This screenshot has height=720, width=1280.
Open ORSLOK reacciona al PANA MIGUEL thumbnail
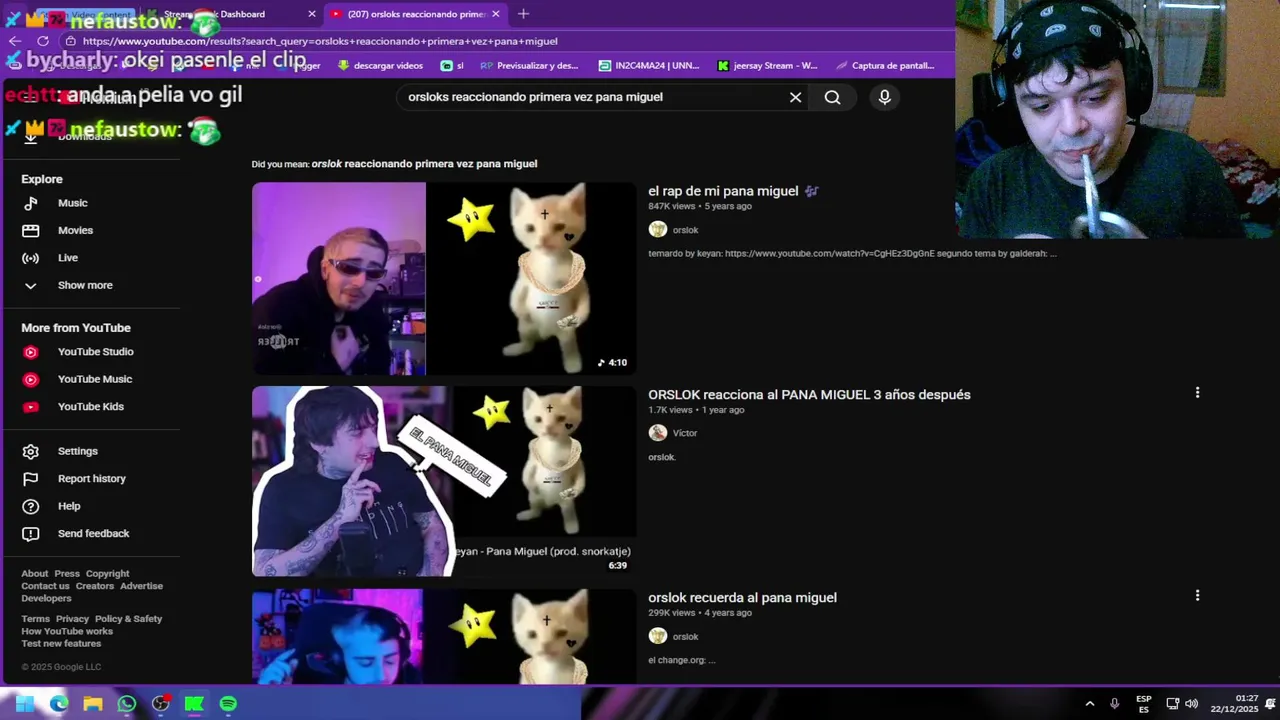point(444,481)
